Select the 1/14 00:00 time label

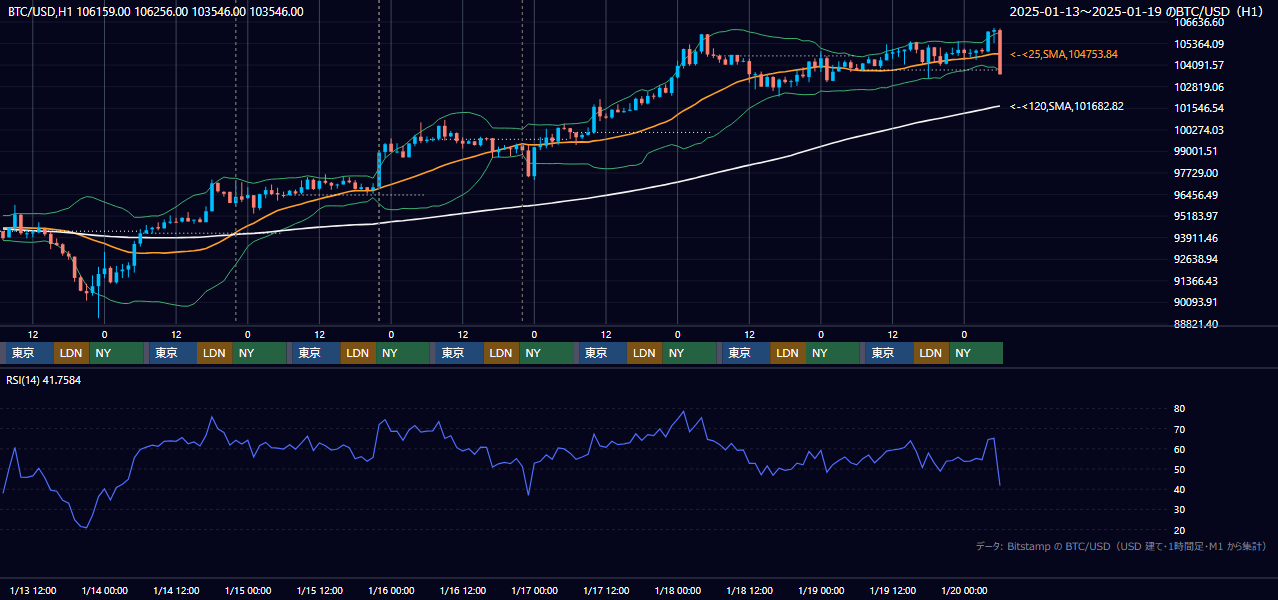point(105,590)
